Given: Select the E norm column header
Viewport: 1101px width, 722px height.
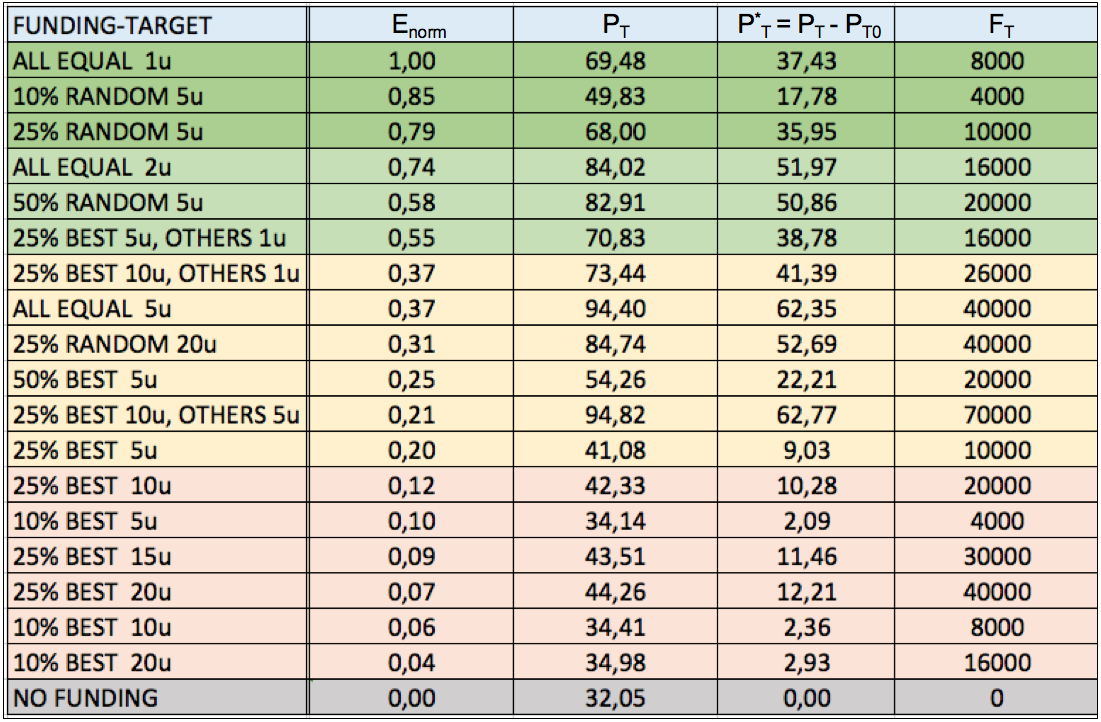Looking at the screenshot, I should click(x=418, y=26).
